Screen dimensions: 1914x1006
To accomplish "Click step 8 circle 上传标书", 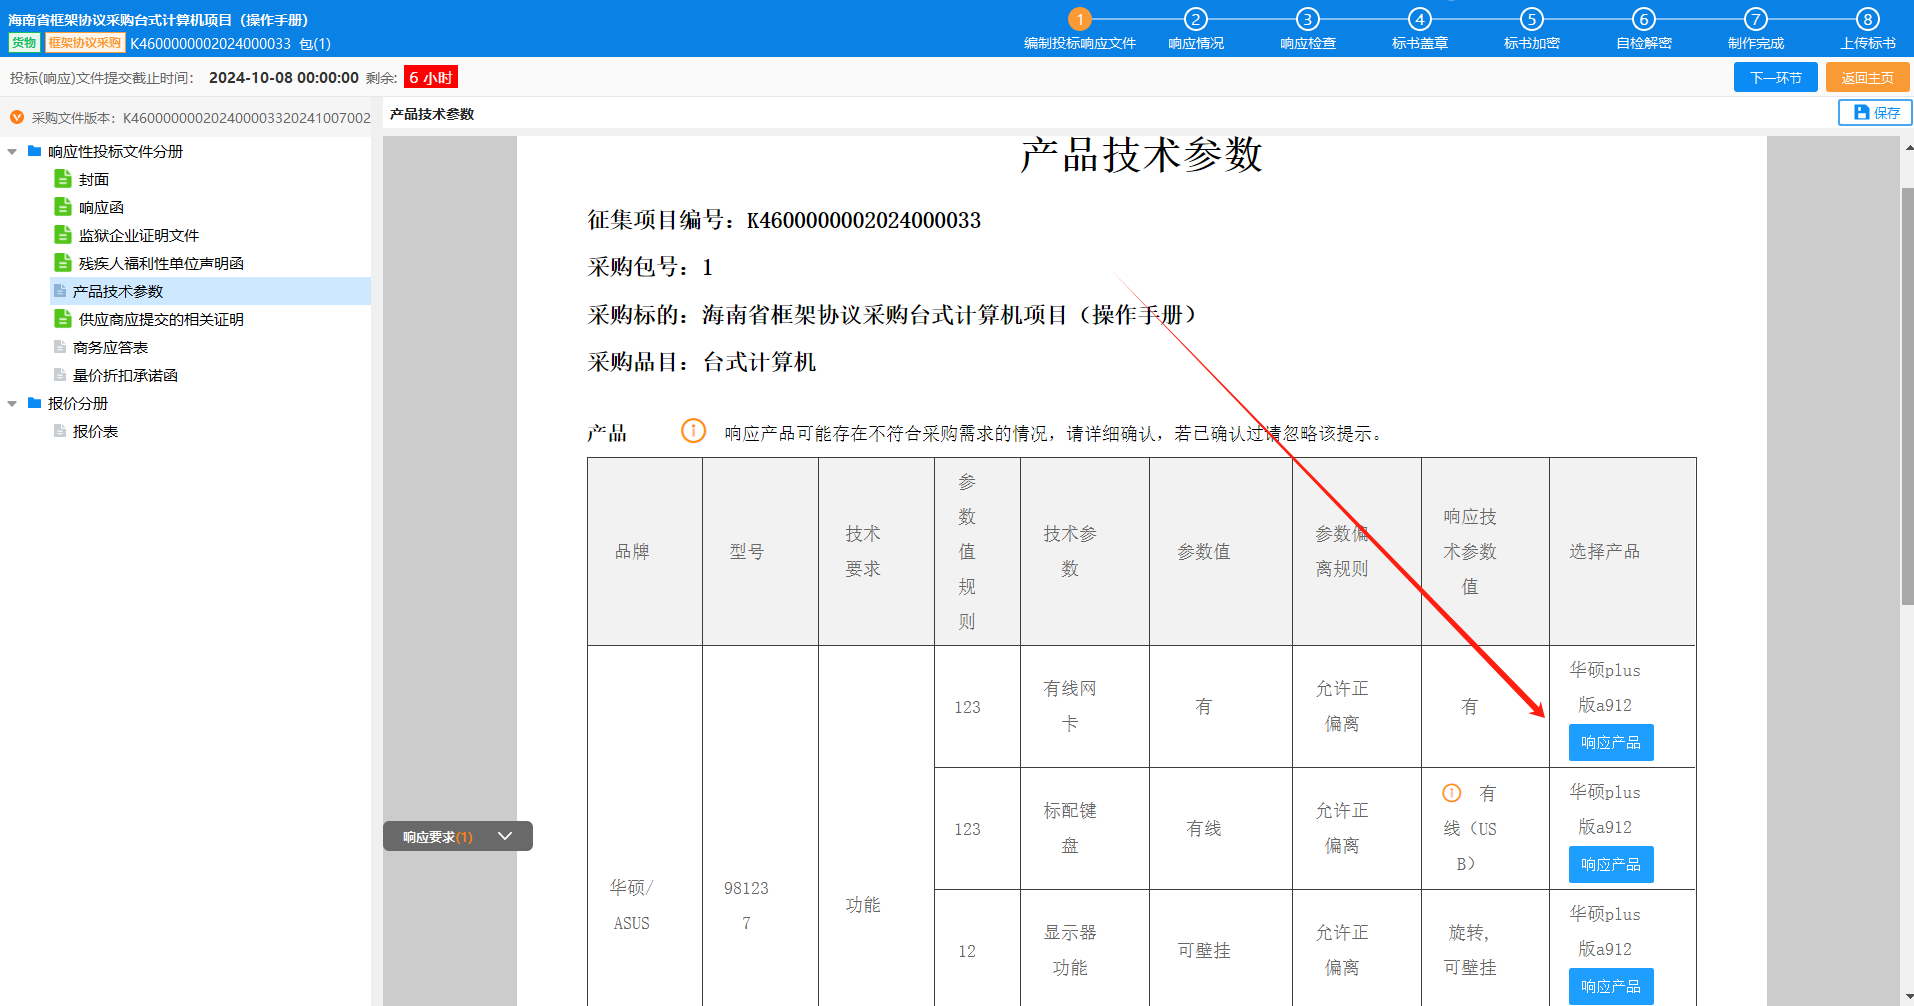I will coord(1867,19).
